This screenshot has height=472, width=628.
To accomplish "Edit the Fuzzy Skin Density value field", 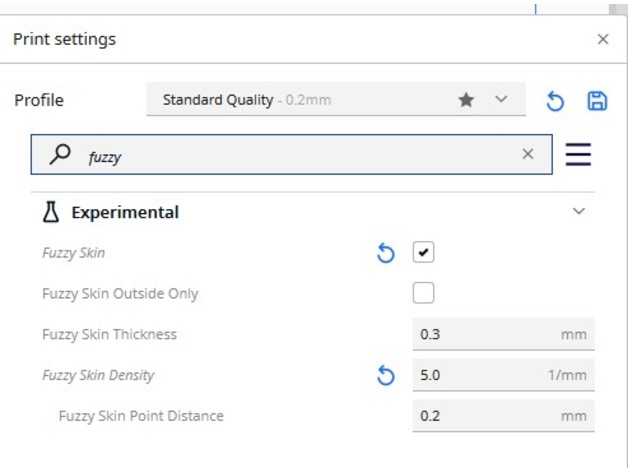I will [x=485, y=376].
